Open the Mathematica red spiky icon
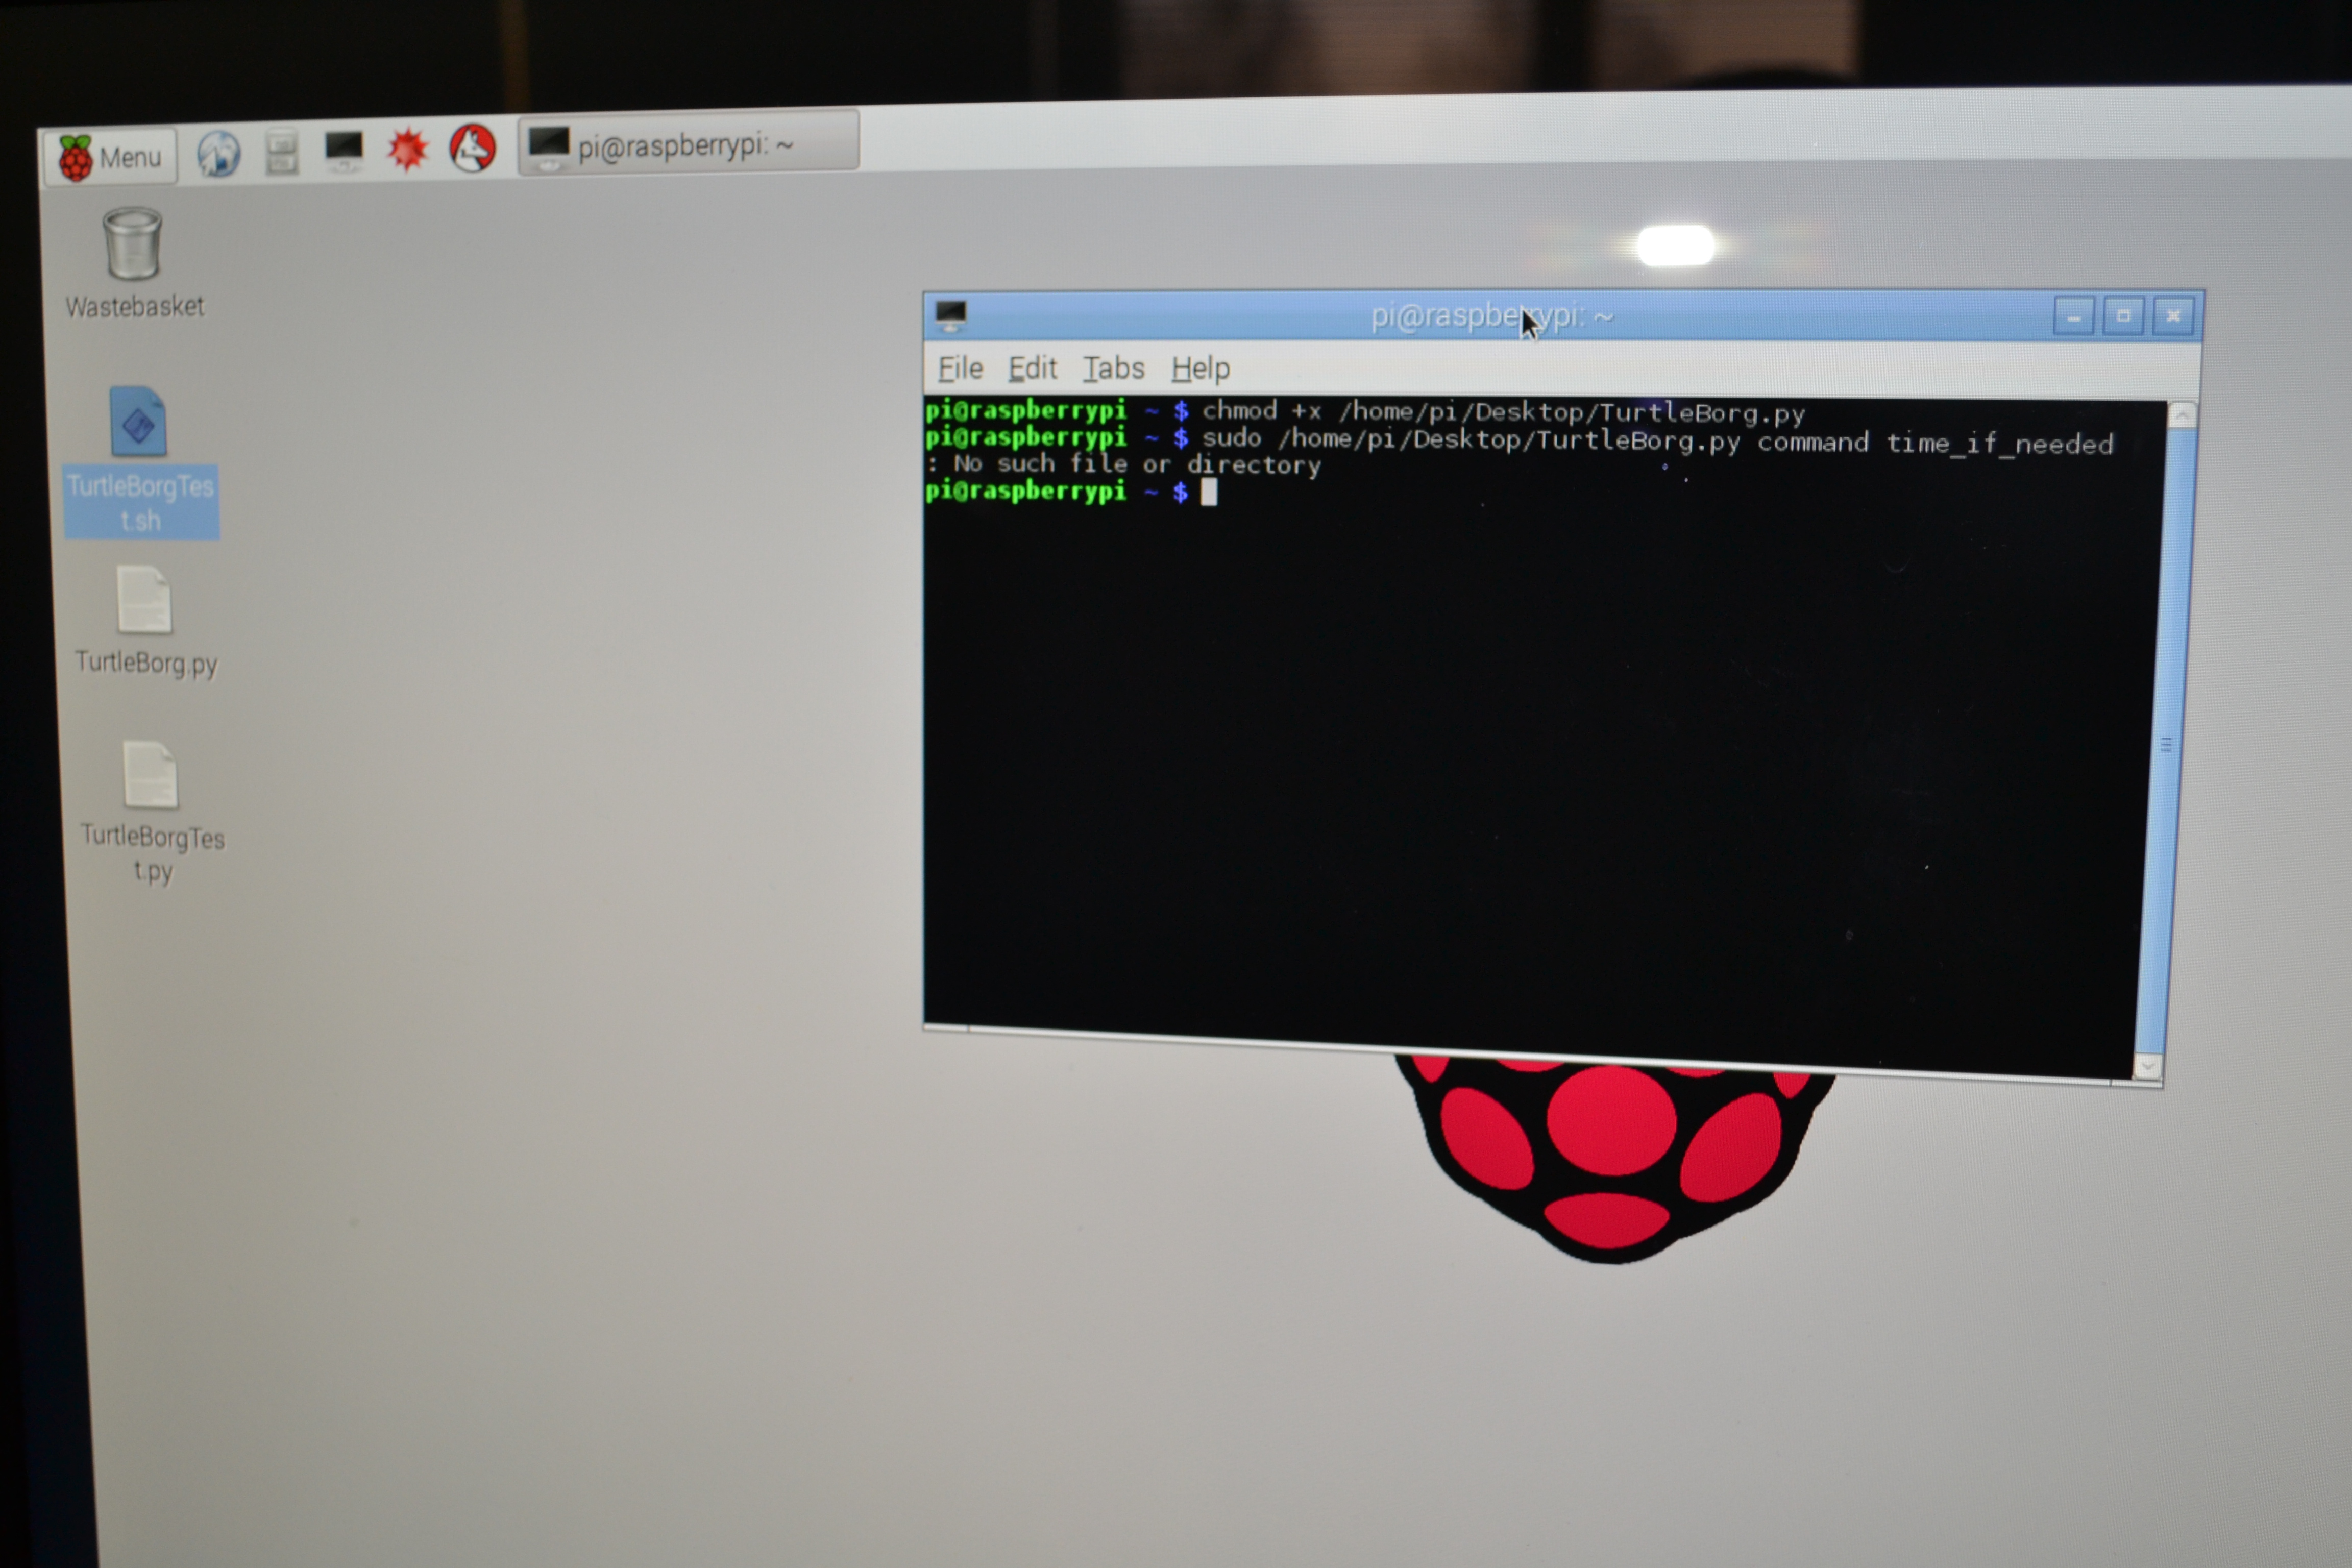 pyautogui.click(x=408, y=150)
